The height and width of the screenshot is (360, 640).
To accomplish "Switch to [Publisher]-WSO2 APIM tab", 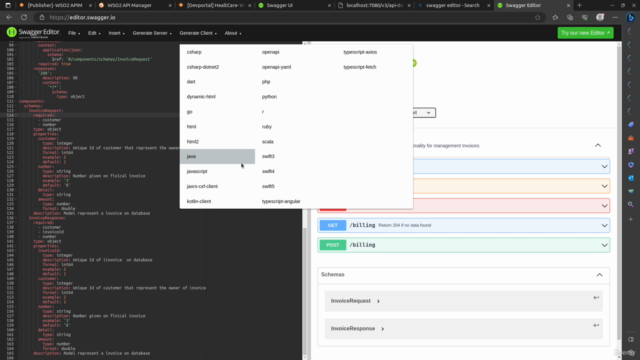I will click(x=55, y=5).
